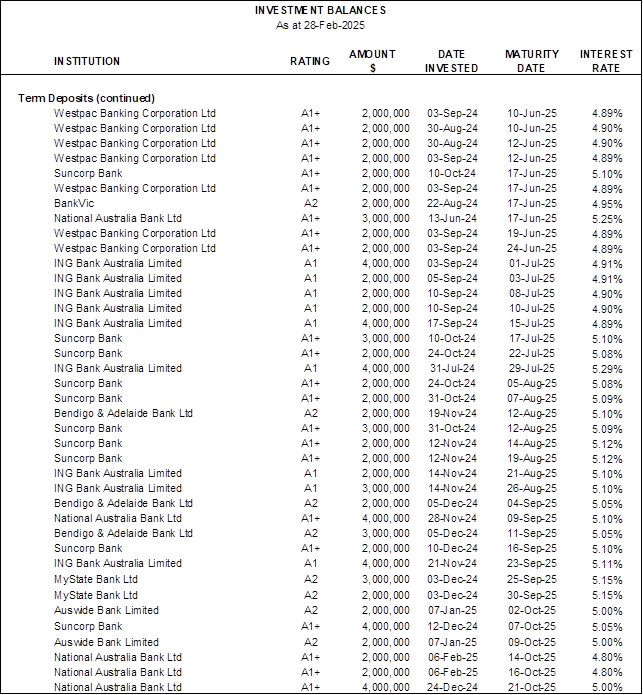Select date invested 13-Jun-24
Viewport: 643px width, 695px height.
click(x=452, y=219)
